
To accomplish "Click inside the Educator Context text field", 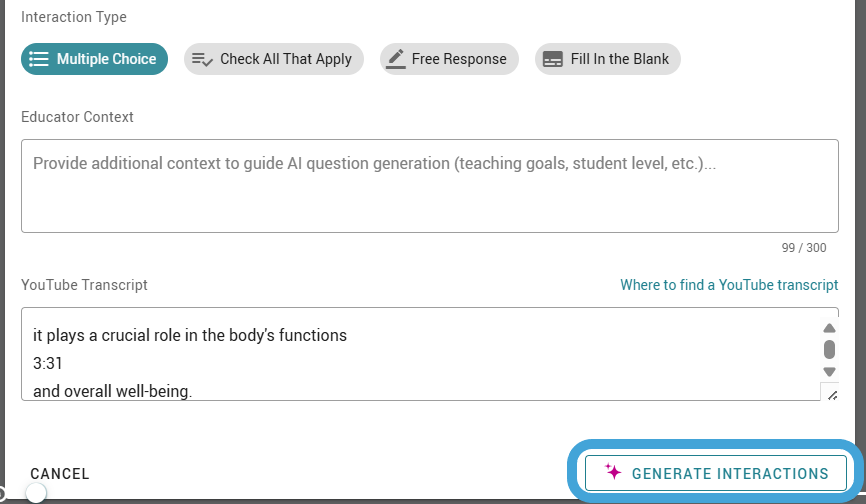I will click(x=430, y=186).
